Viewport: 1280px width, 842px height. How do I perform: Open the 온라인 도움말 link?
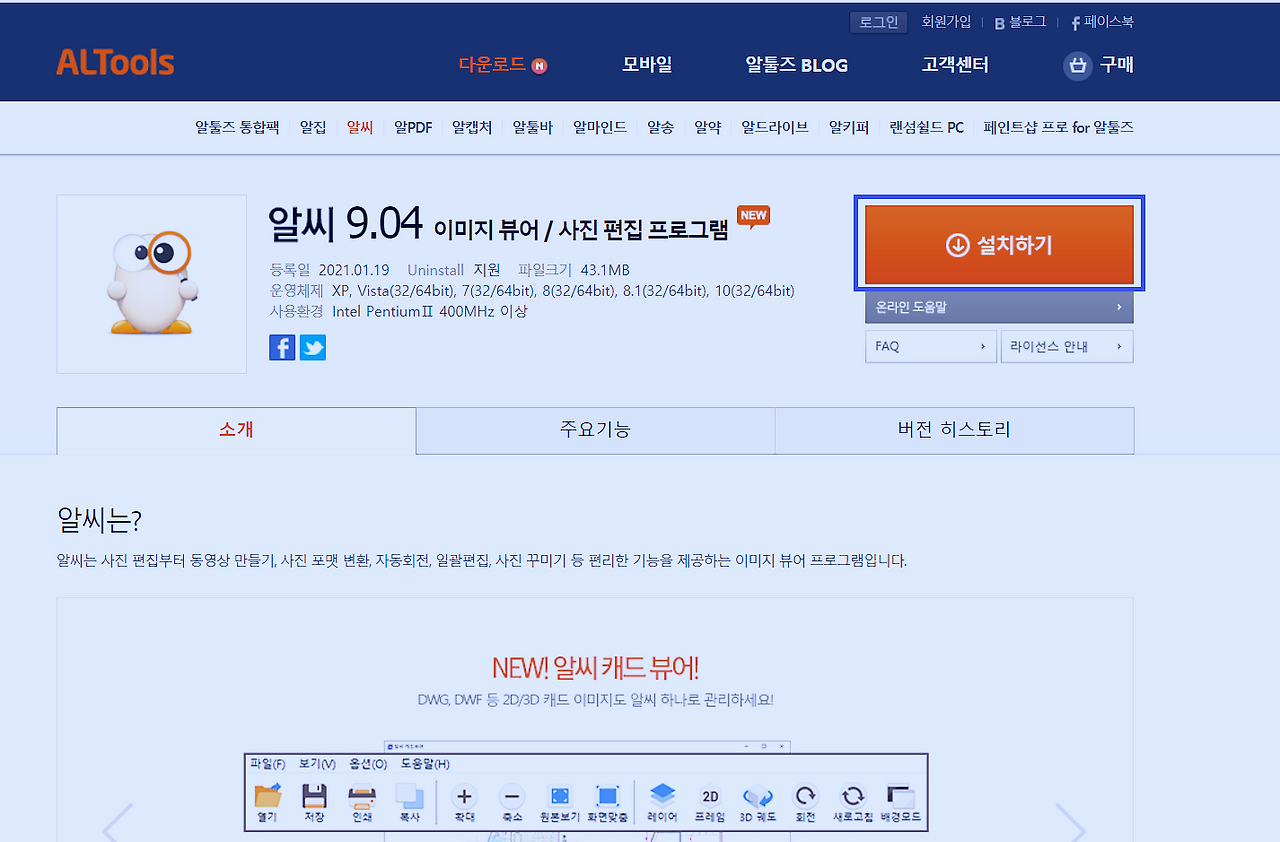coord(999,307)
